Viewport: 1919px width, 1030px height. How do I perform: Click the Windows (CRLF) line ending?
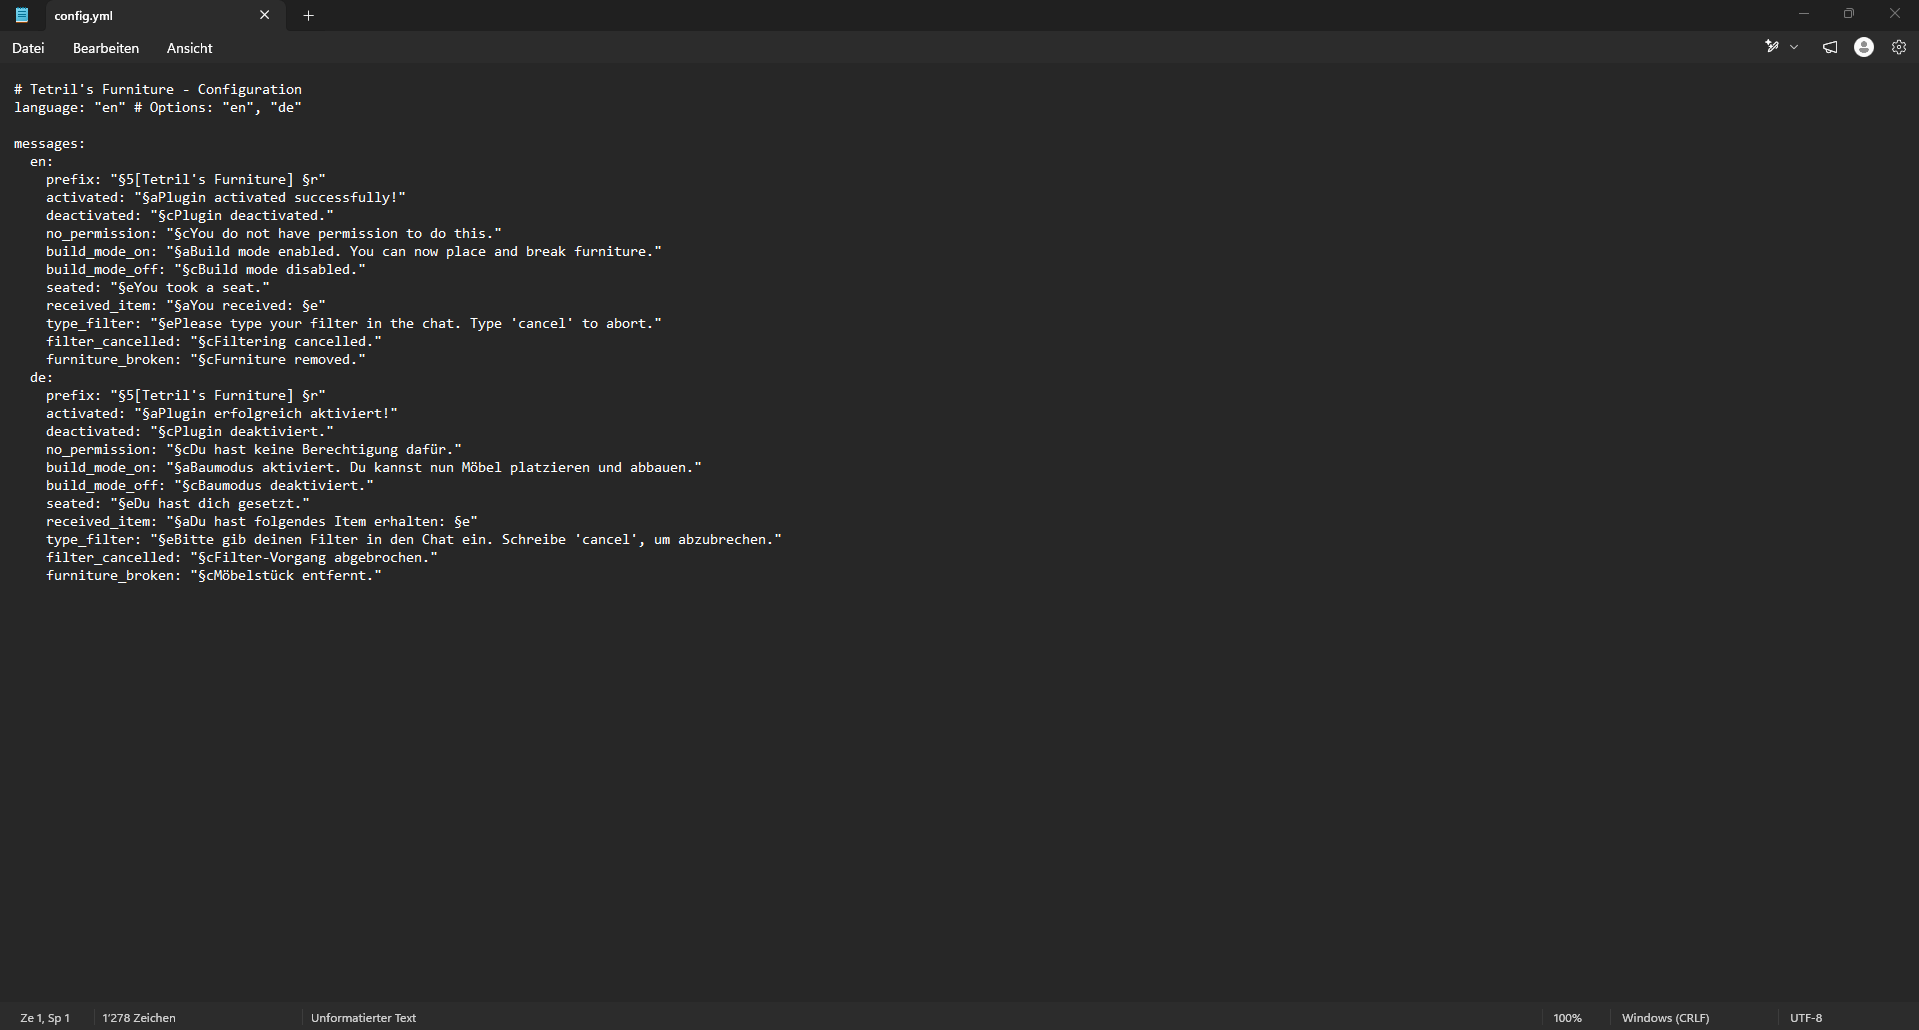1665,1018
